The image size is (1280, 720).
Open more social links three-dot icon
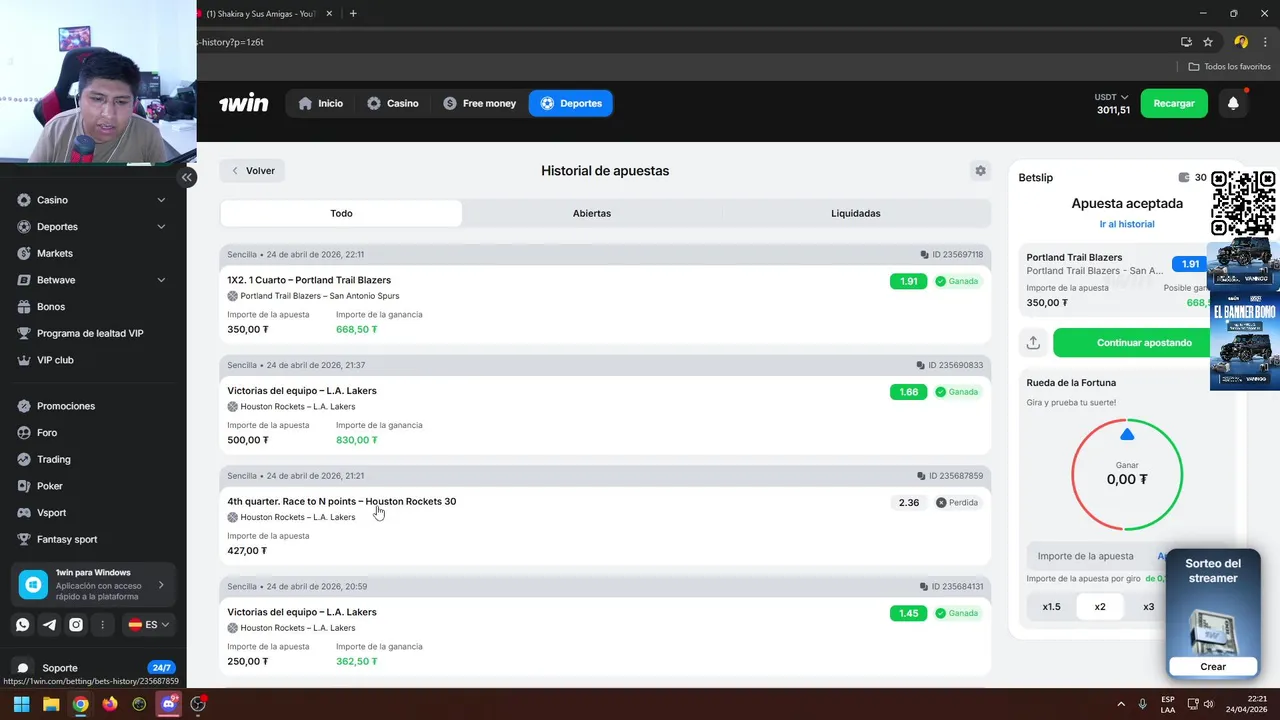(102, 625)
